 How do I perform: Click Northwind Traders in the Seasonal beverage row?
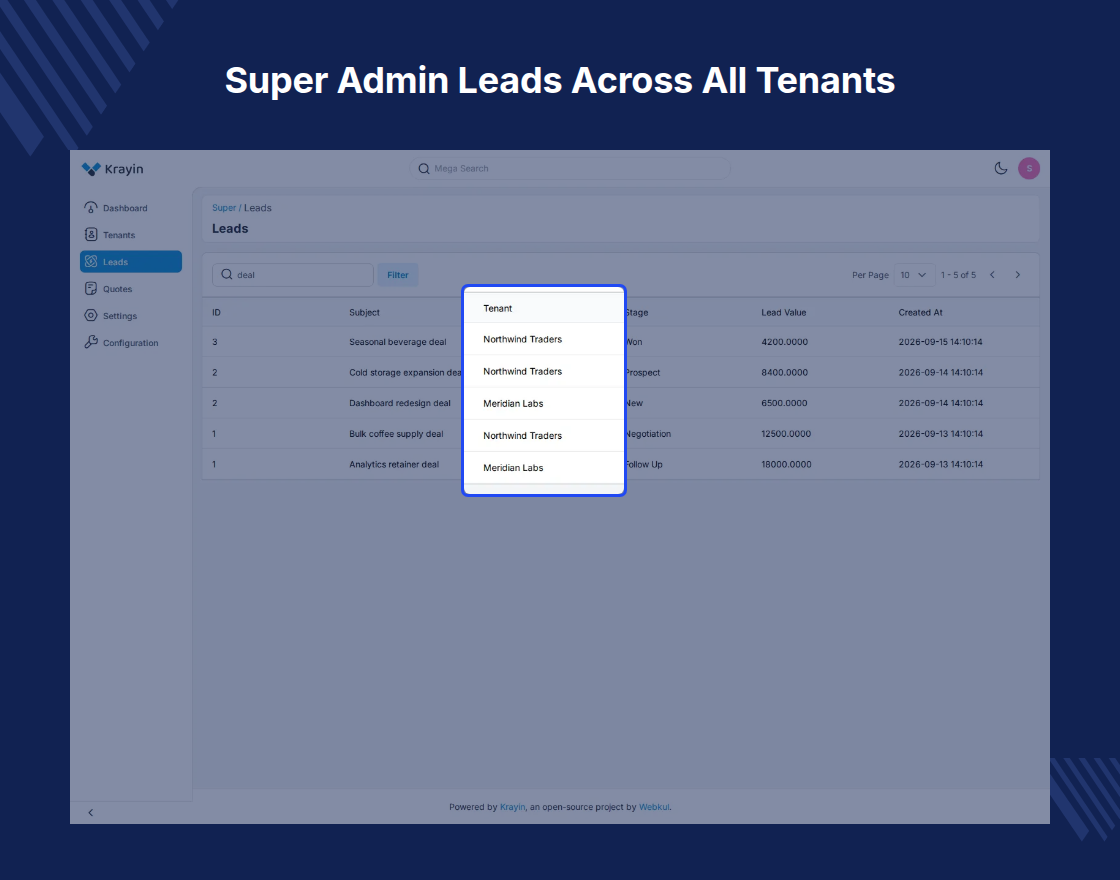pos(523,339)
